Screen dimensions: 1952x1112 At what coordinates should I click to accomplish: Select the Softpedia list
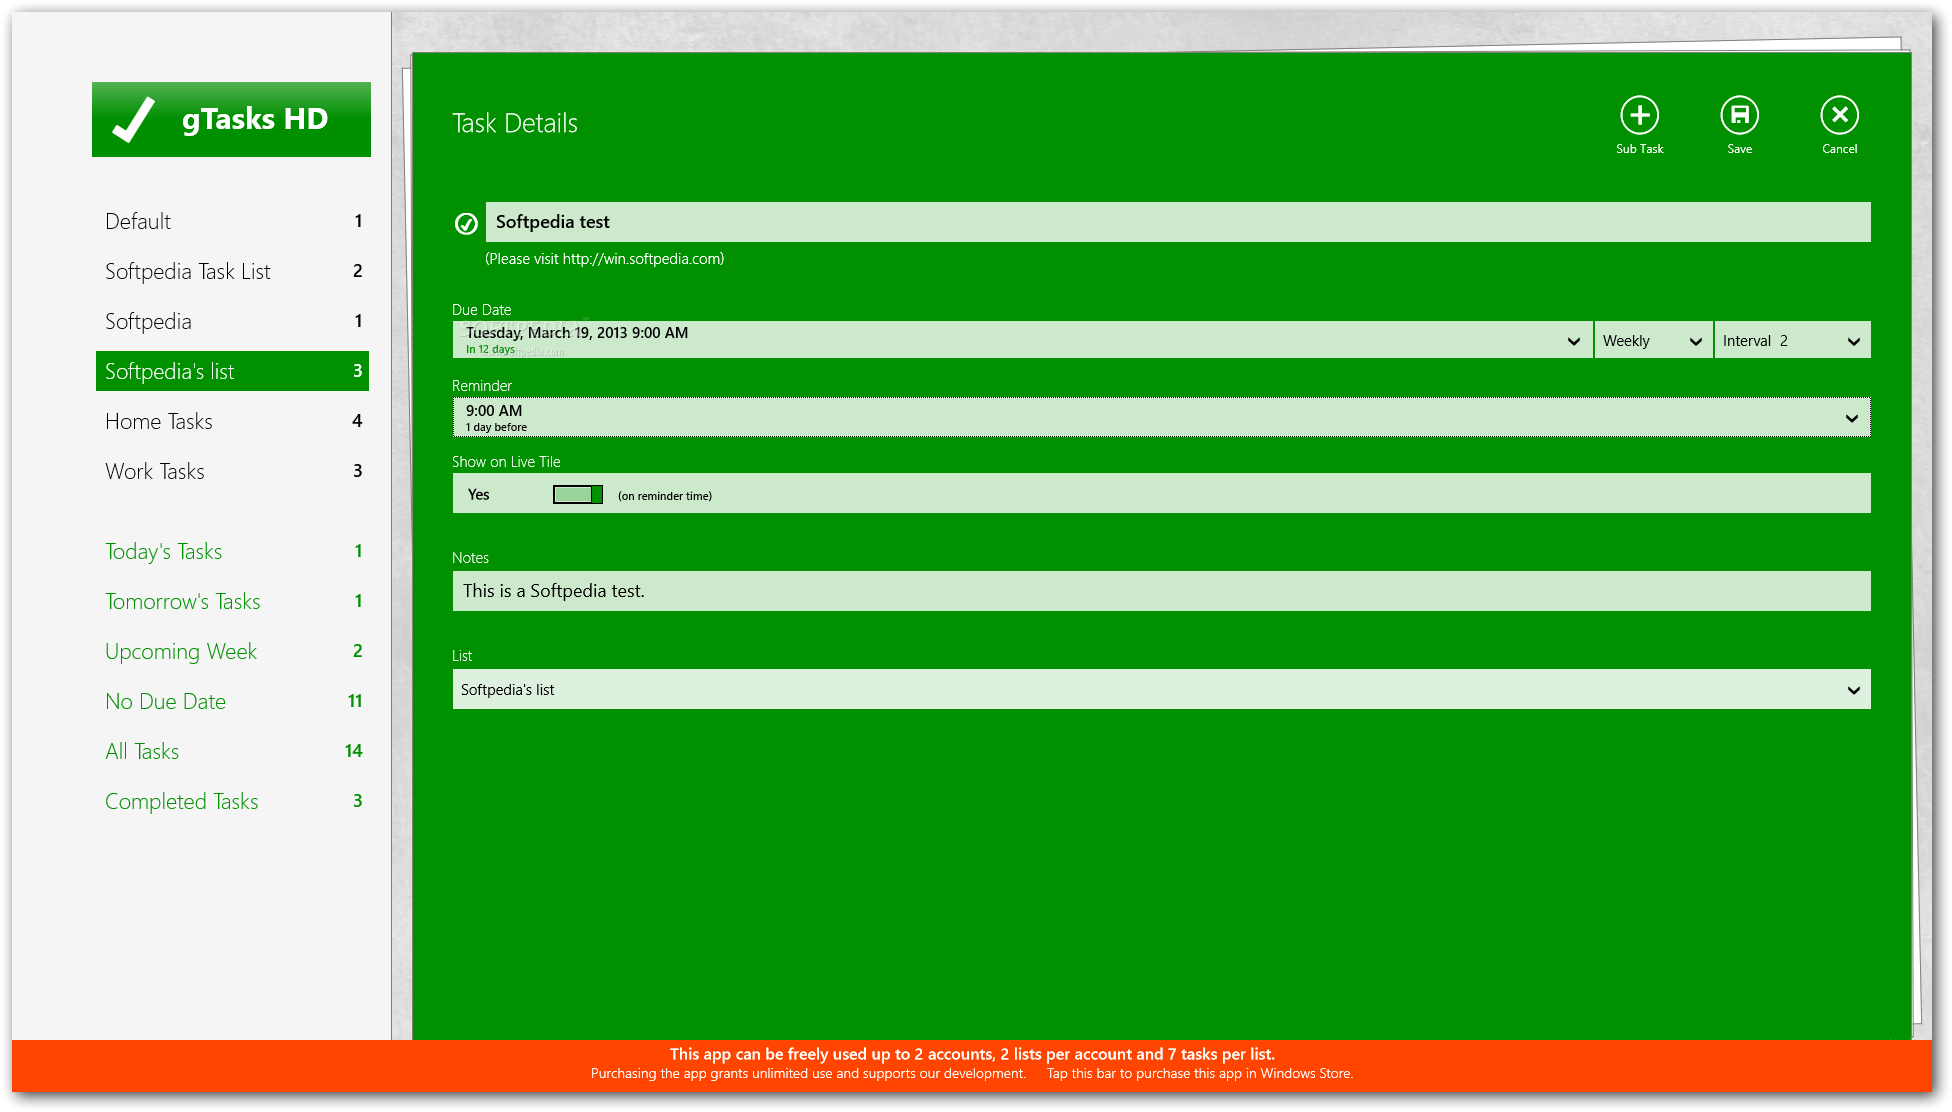pos(232,321)
